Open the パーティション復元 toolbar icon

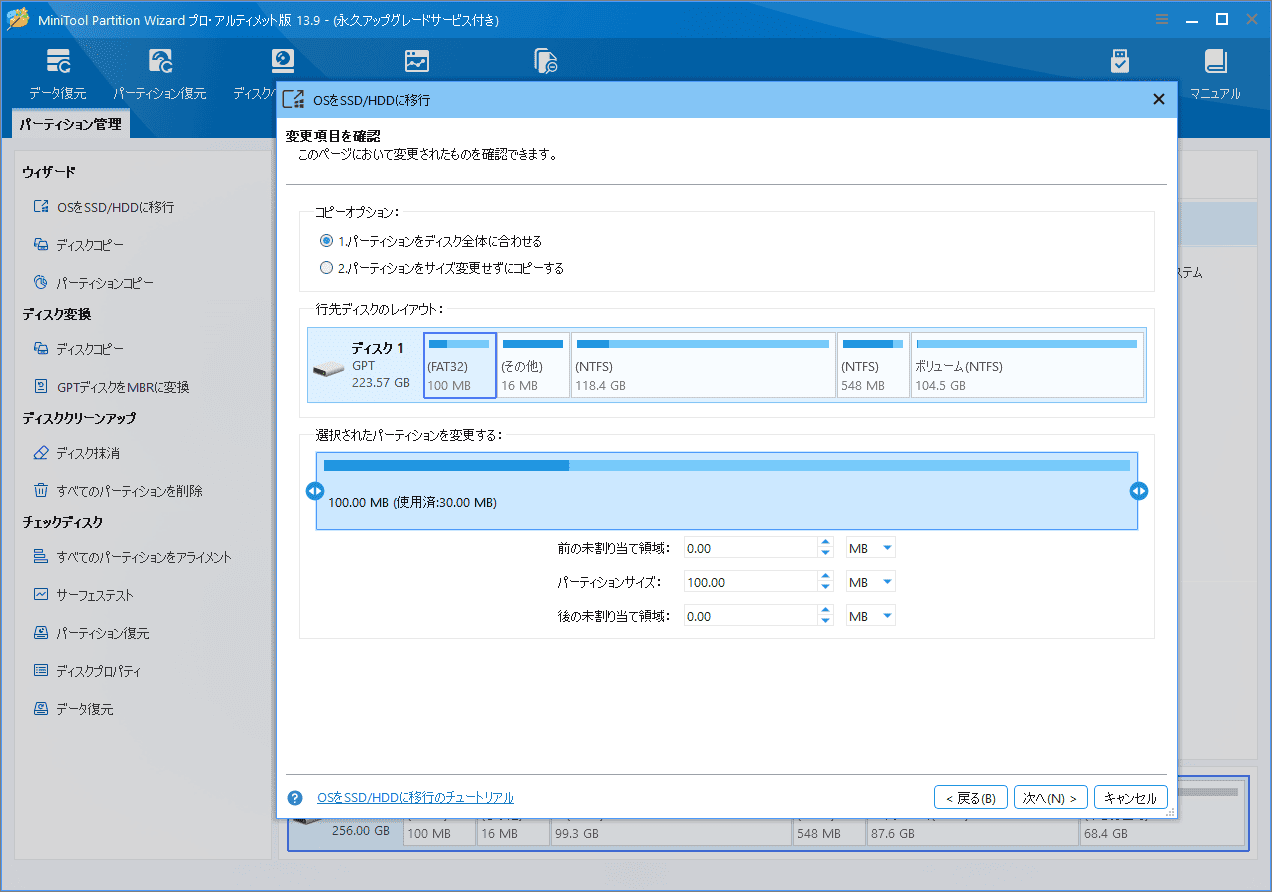pos(160,74)
